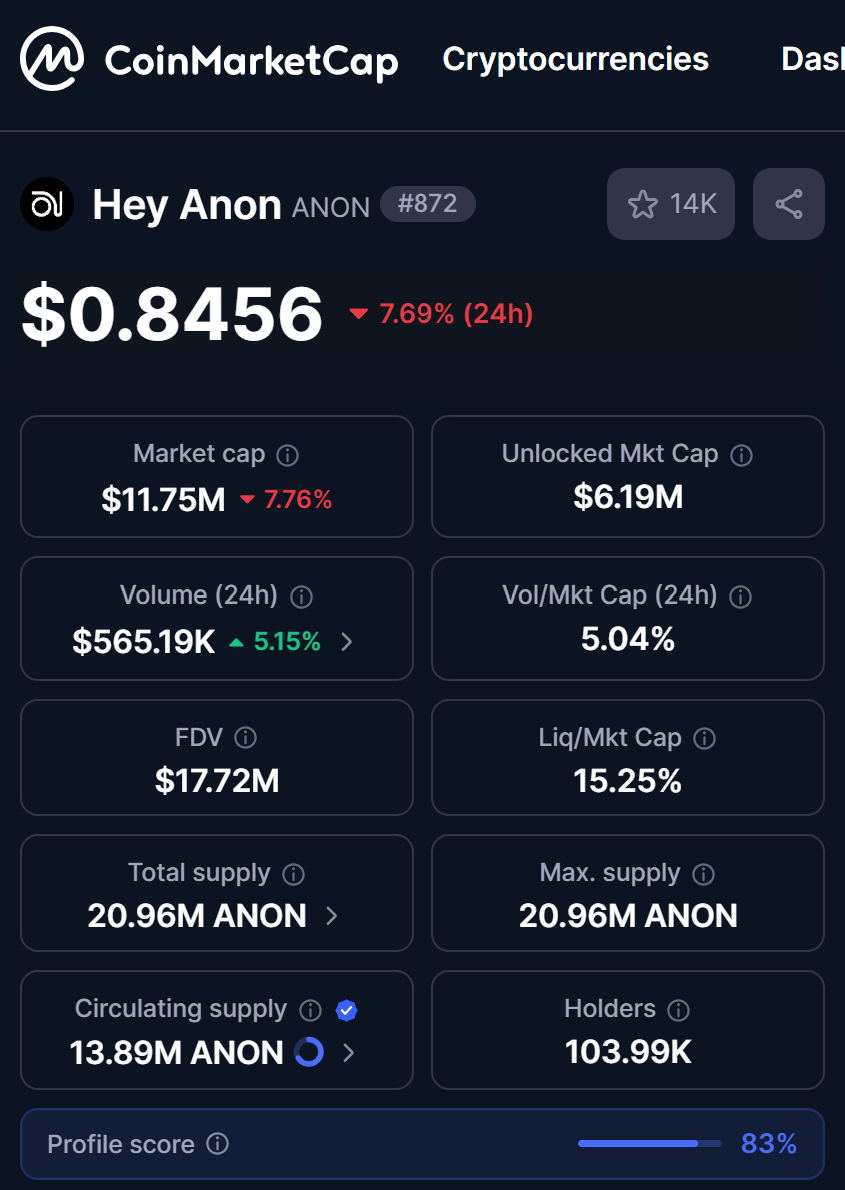Expand the Total supply chevron
845x1190 pixels.
[332, 915]
